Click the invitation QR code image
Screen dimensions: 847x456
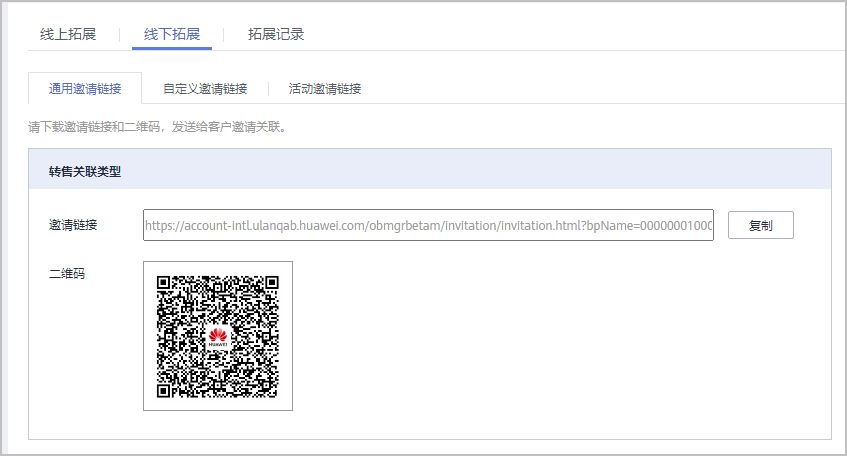[218, 336]
